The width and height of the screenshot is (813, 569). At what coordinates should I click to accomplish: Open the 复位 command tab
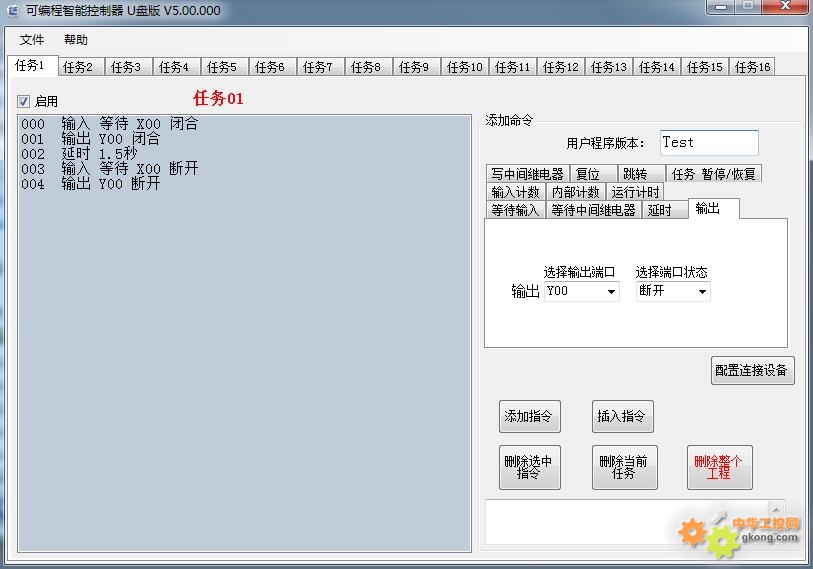coord(593,174)
